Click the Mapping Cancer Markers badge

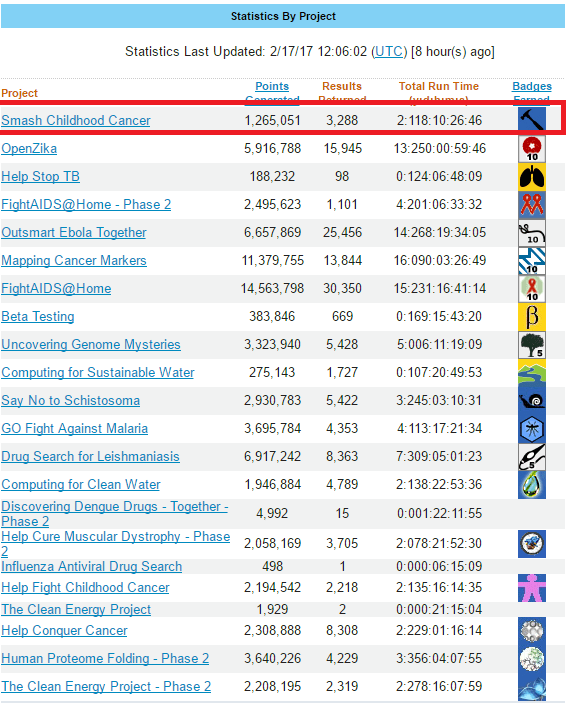point(532,261)
